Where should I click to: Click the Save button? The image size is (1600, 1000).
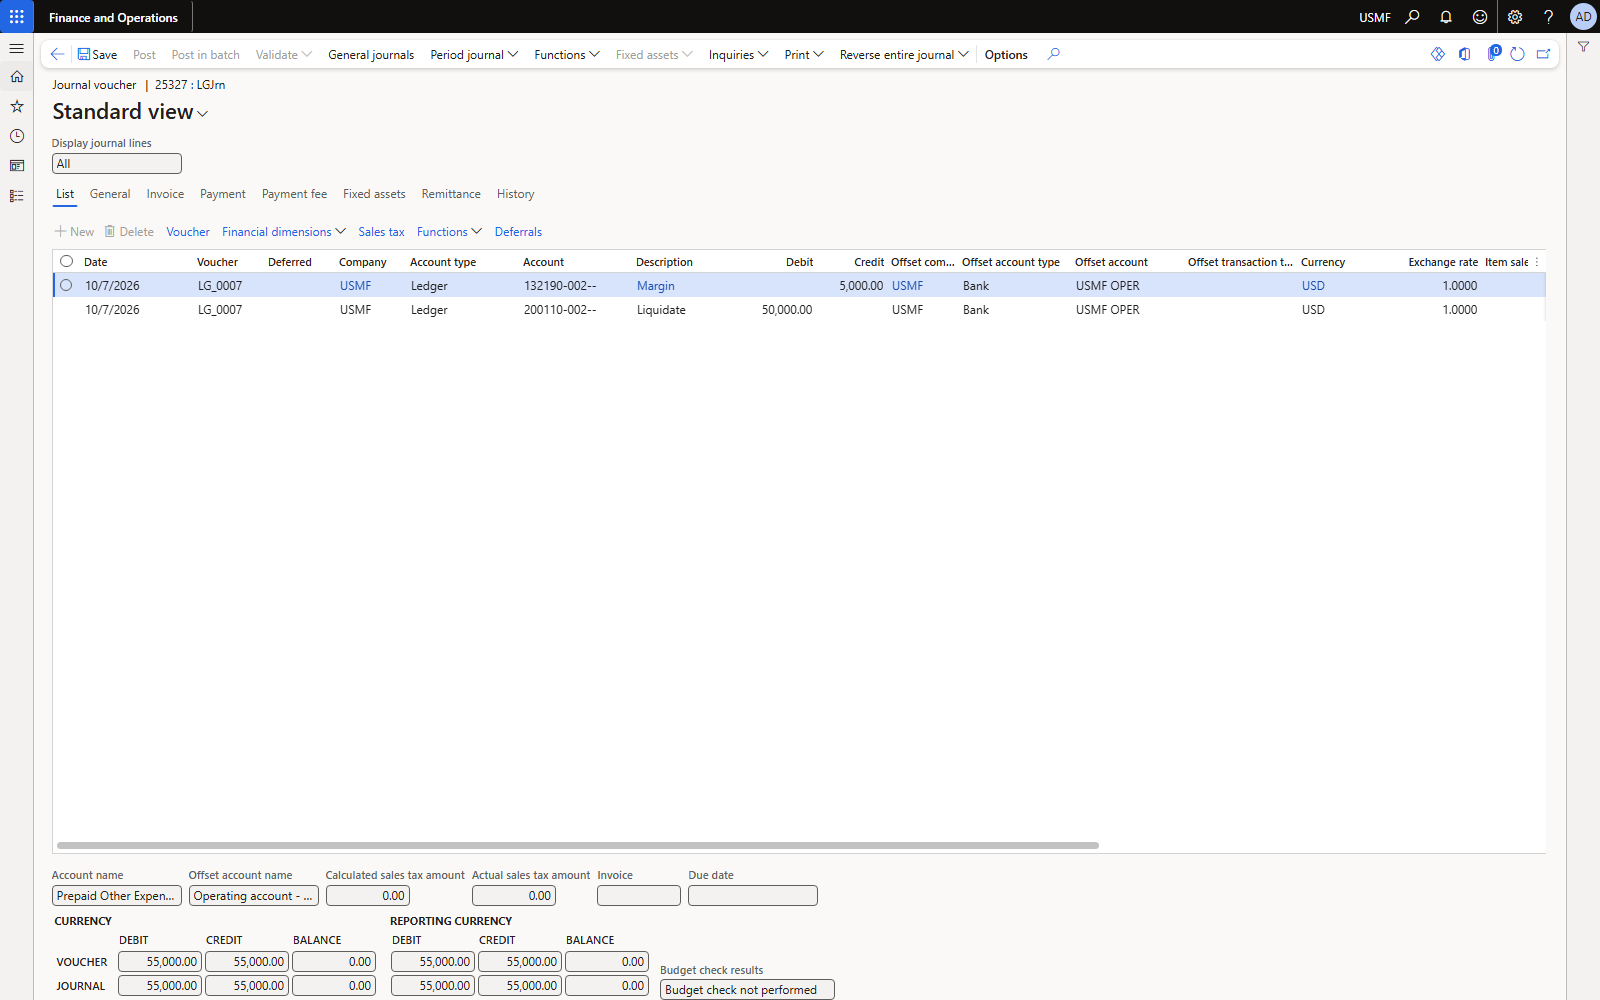coord(97,55)
